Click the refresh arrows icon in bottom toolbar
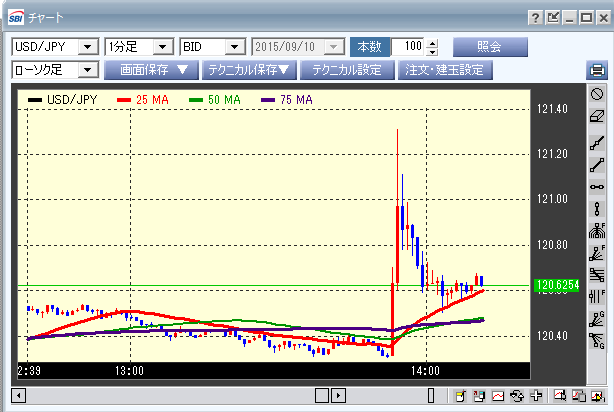The height and width of the screenshot is (412, 614). pos(517,396)
